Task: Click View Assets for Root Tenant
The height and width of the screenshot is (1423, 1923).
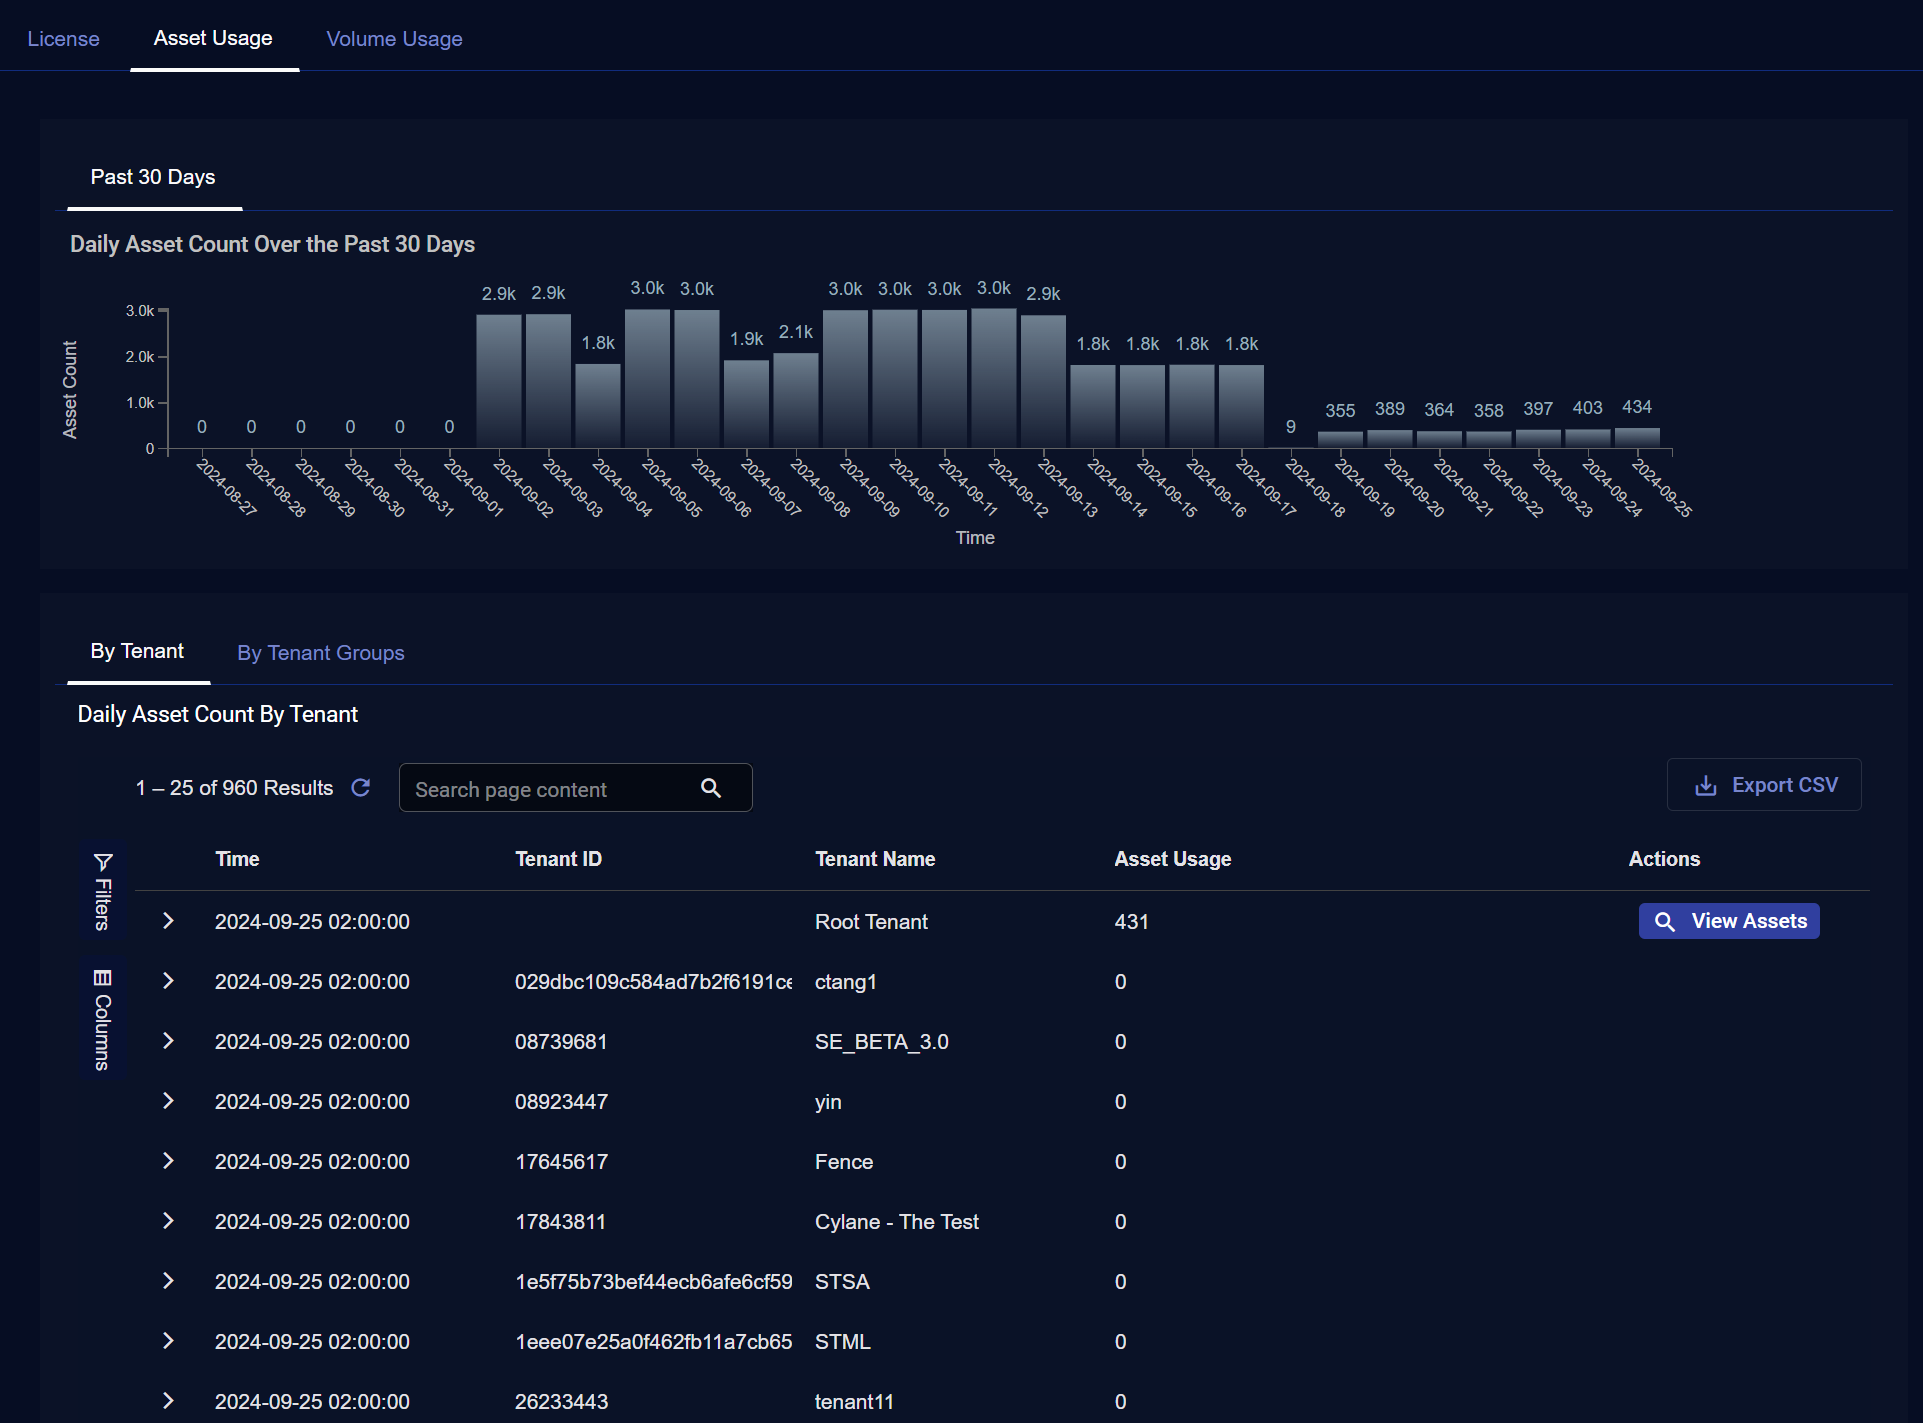Action: [1728, 921]
